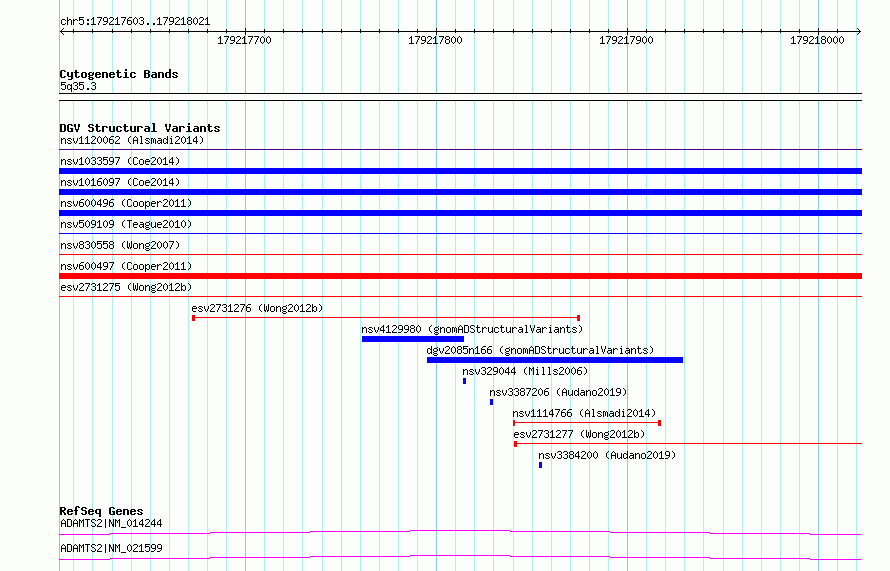
Task: Click the ruler's left arrow end
Action: click(x=62, y=31)
